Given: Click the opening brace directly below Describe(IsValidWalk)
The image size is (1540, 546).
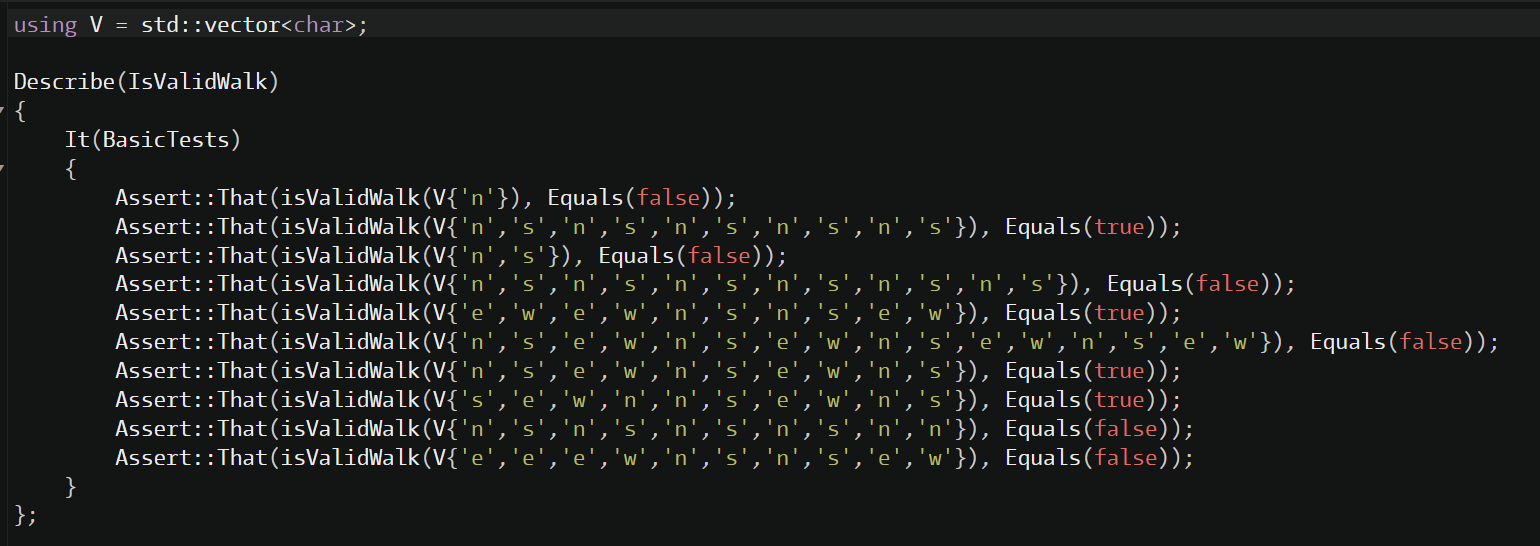Looking at the screenshot, I should pyautogui.click(x=20, y=111).
